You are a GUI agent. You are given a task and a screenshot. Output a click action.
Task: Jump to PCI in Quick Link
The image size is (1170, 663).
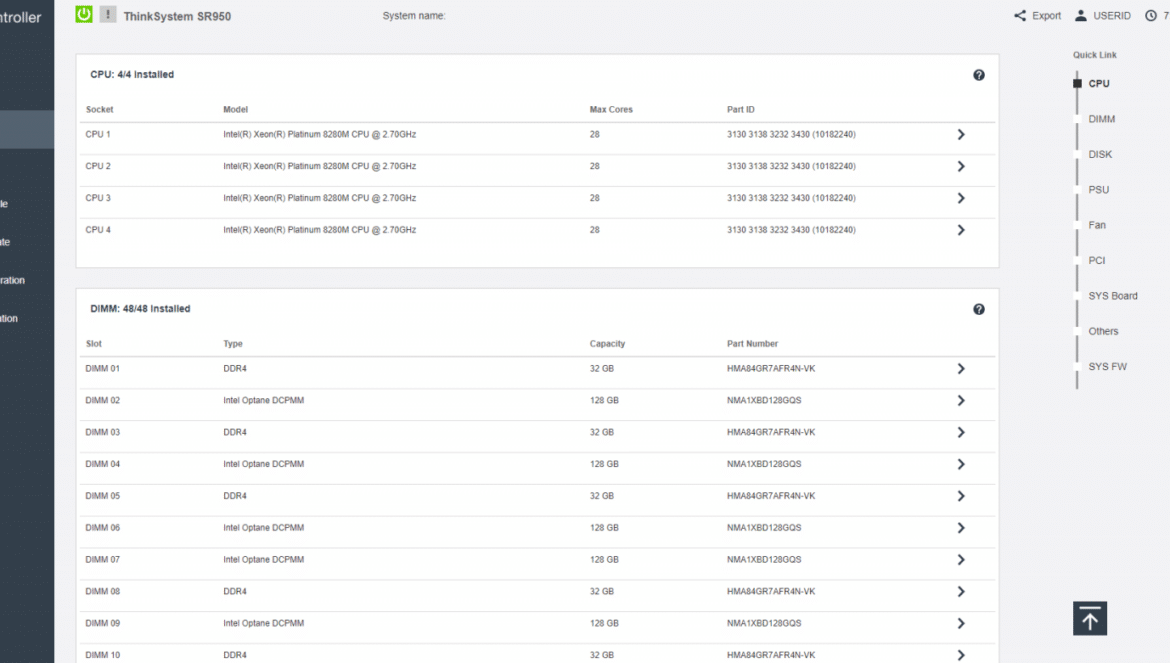point(1097,260)
